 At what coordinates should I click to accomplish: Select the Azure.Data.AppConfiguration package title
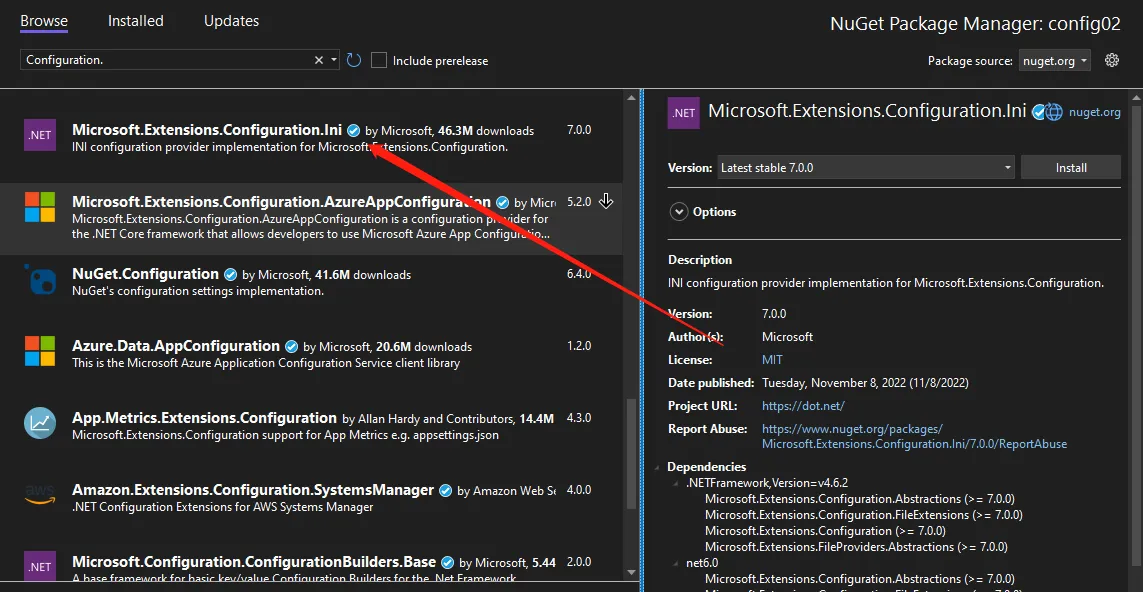point(176,346)
